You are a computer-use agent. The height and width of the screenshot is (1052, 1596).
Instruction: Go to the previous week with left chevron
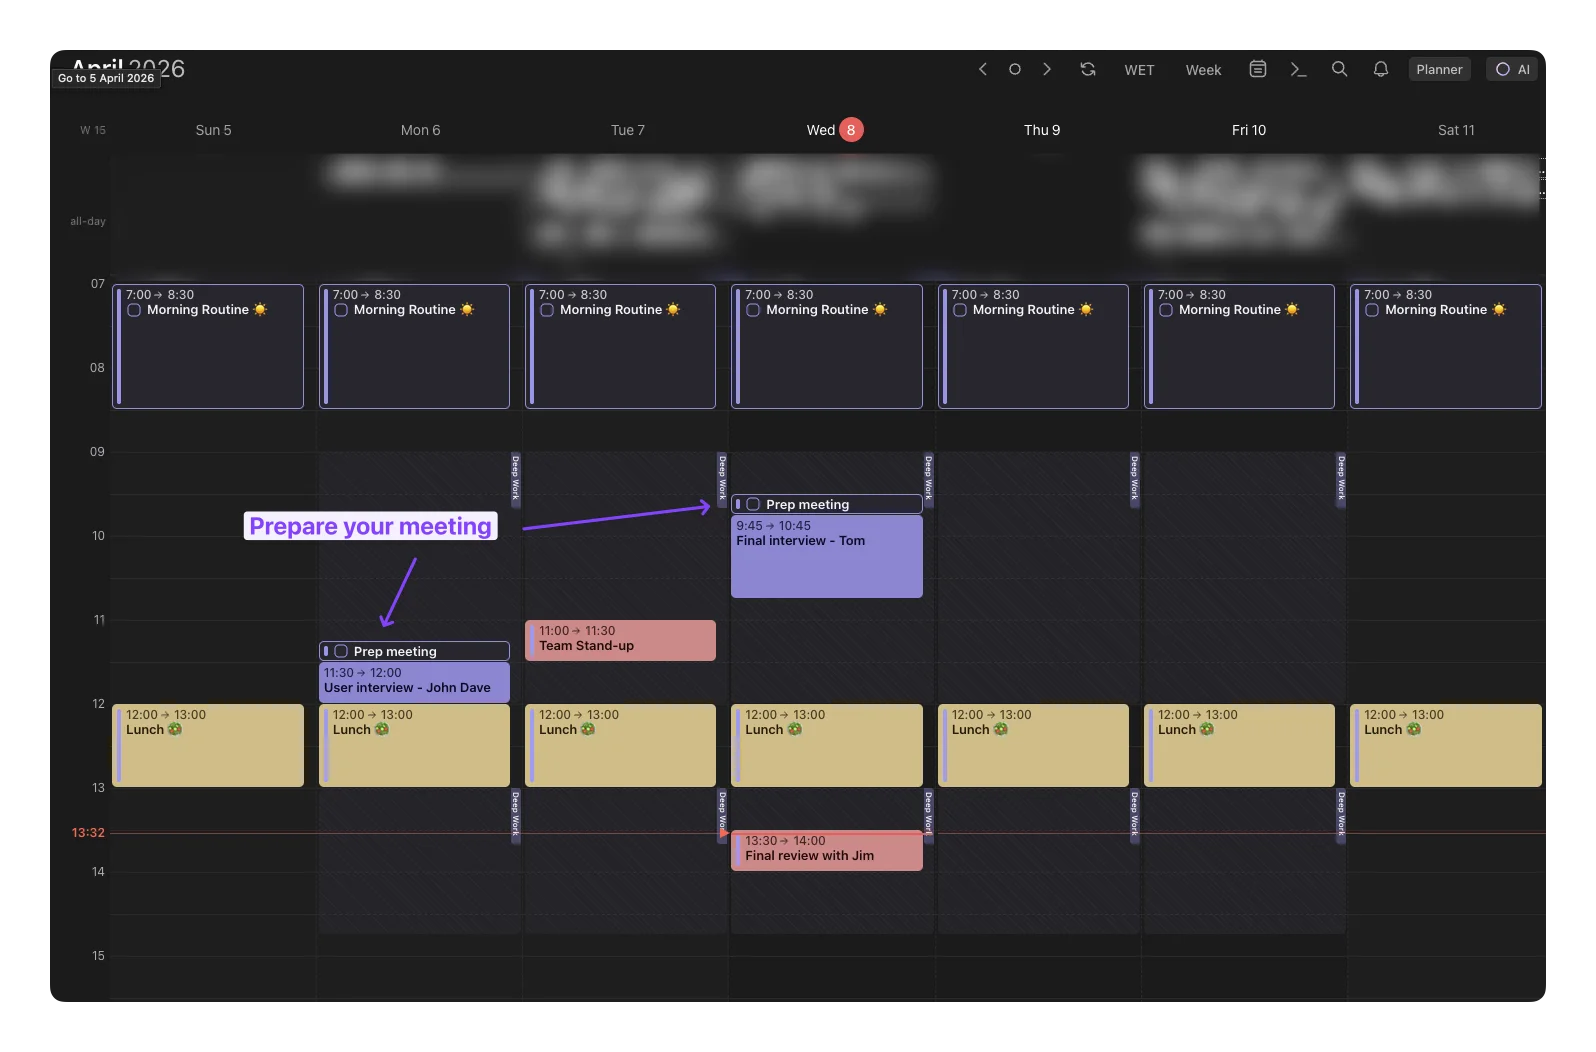click(x=982, y=69)
